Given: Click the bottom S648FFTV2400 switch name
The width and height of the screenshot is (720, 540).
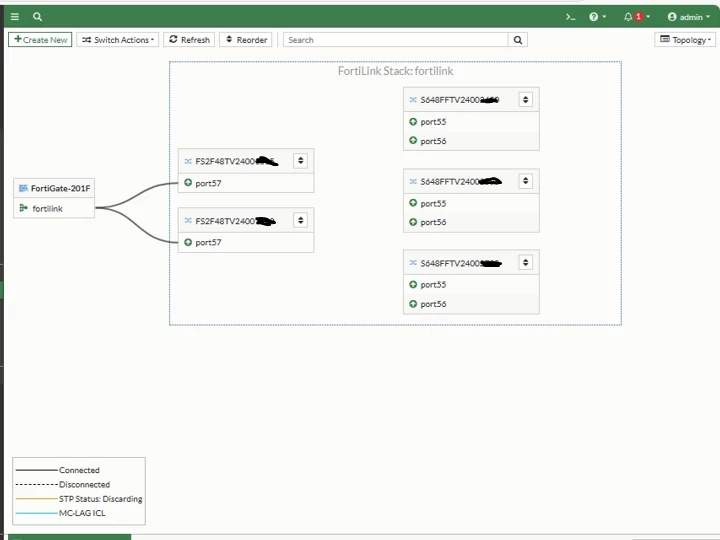Looking at the screenshot, I should [461, 263].
